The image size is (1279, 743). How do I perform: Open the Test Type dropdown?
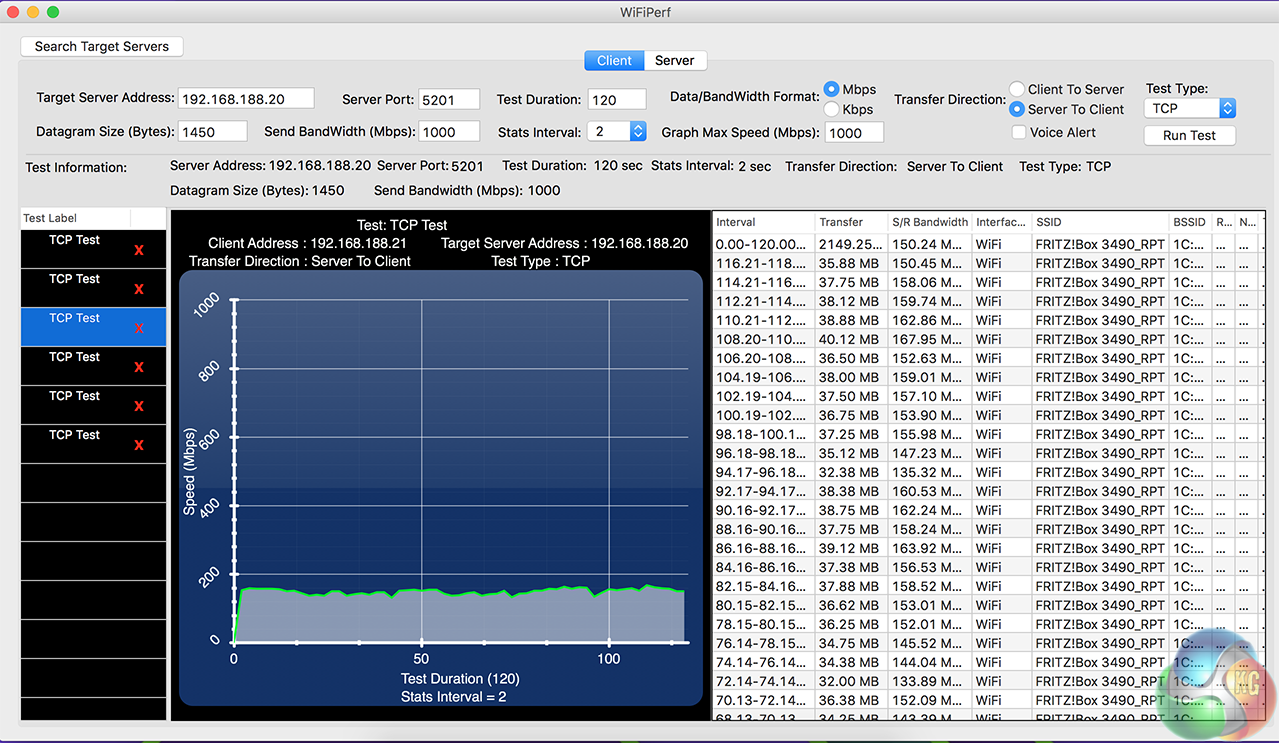(x=1190, y=108)
